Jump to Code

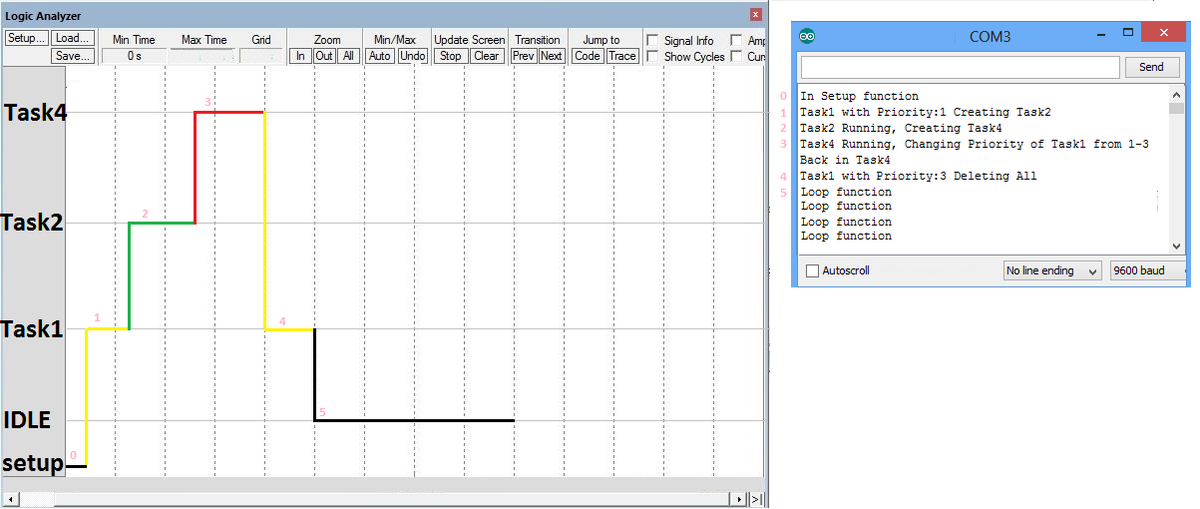click(x=588, y=56)
